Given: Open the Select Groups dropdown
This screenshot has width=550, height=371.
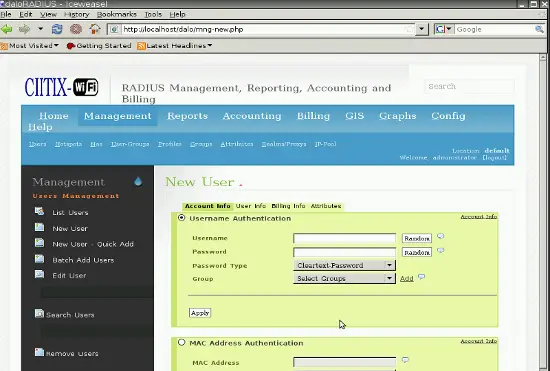Looking at the screenshot, I should (x=344, y=278).
